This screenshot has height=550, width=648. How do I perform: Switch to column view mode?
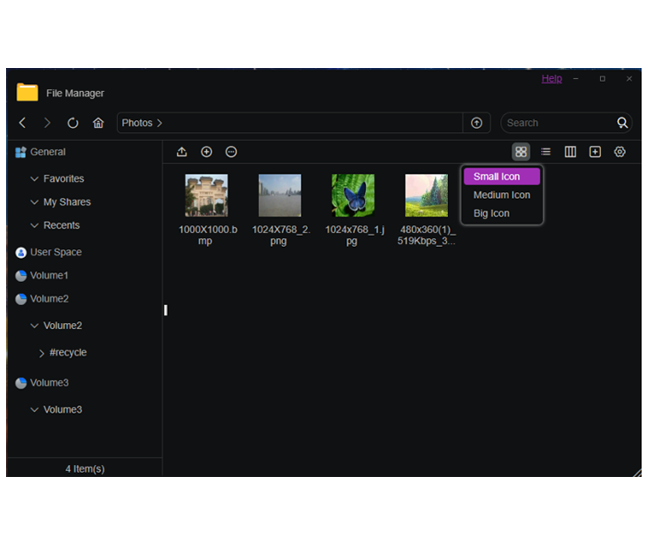[x=570, y=152]
